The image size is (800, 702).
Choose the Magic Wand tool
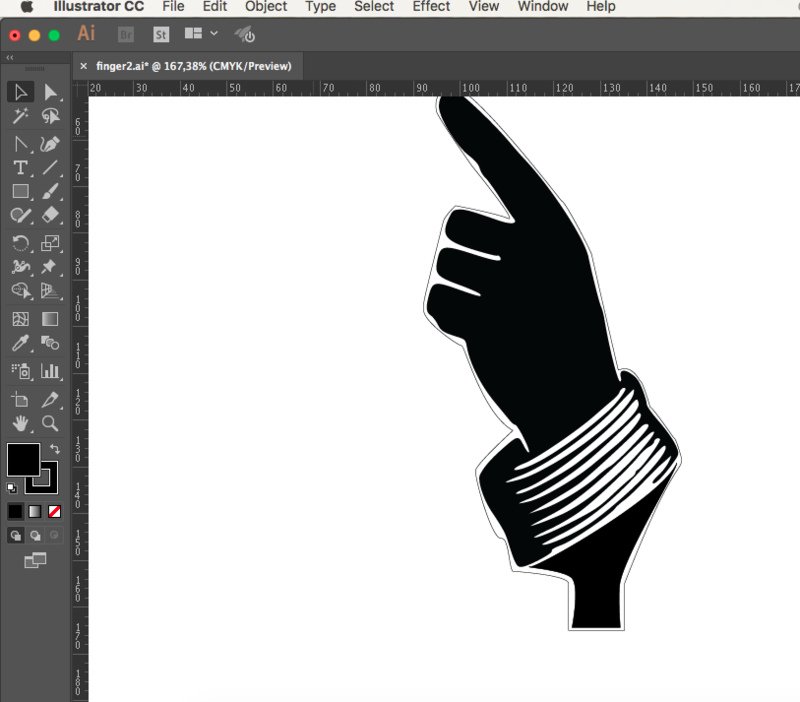(x=20, y=116)
